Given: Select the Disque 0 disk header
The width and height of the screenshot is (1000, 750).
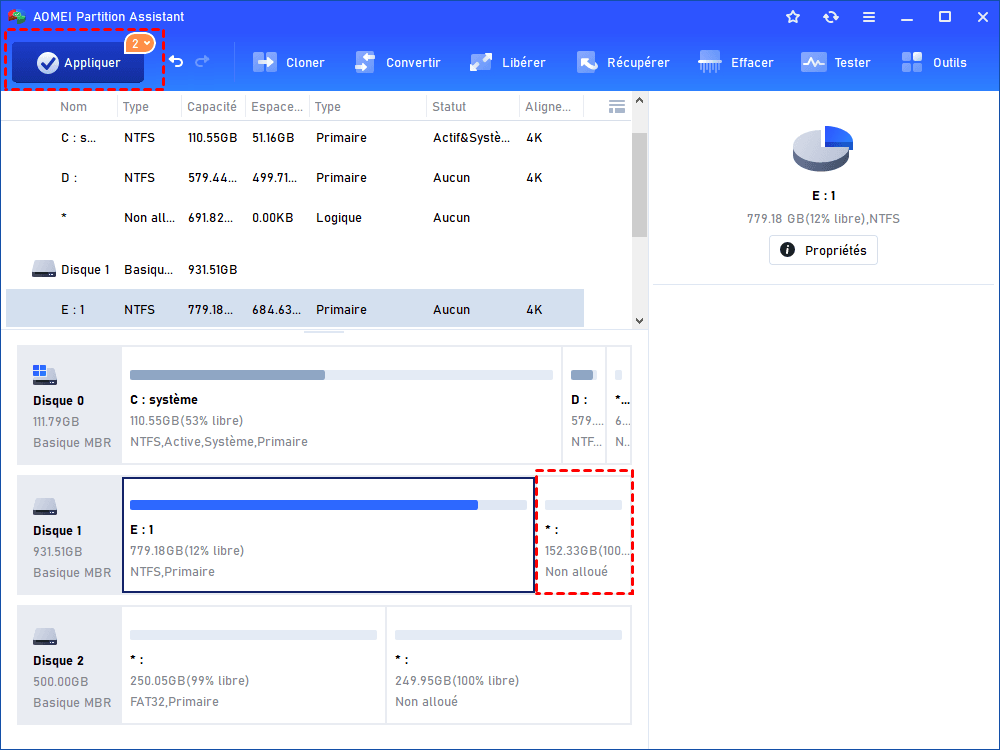Looking at the screenshot, I should pos(70,405).
